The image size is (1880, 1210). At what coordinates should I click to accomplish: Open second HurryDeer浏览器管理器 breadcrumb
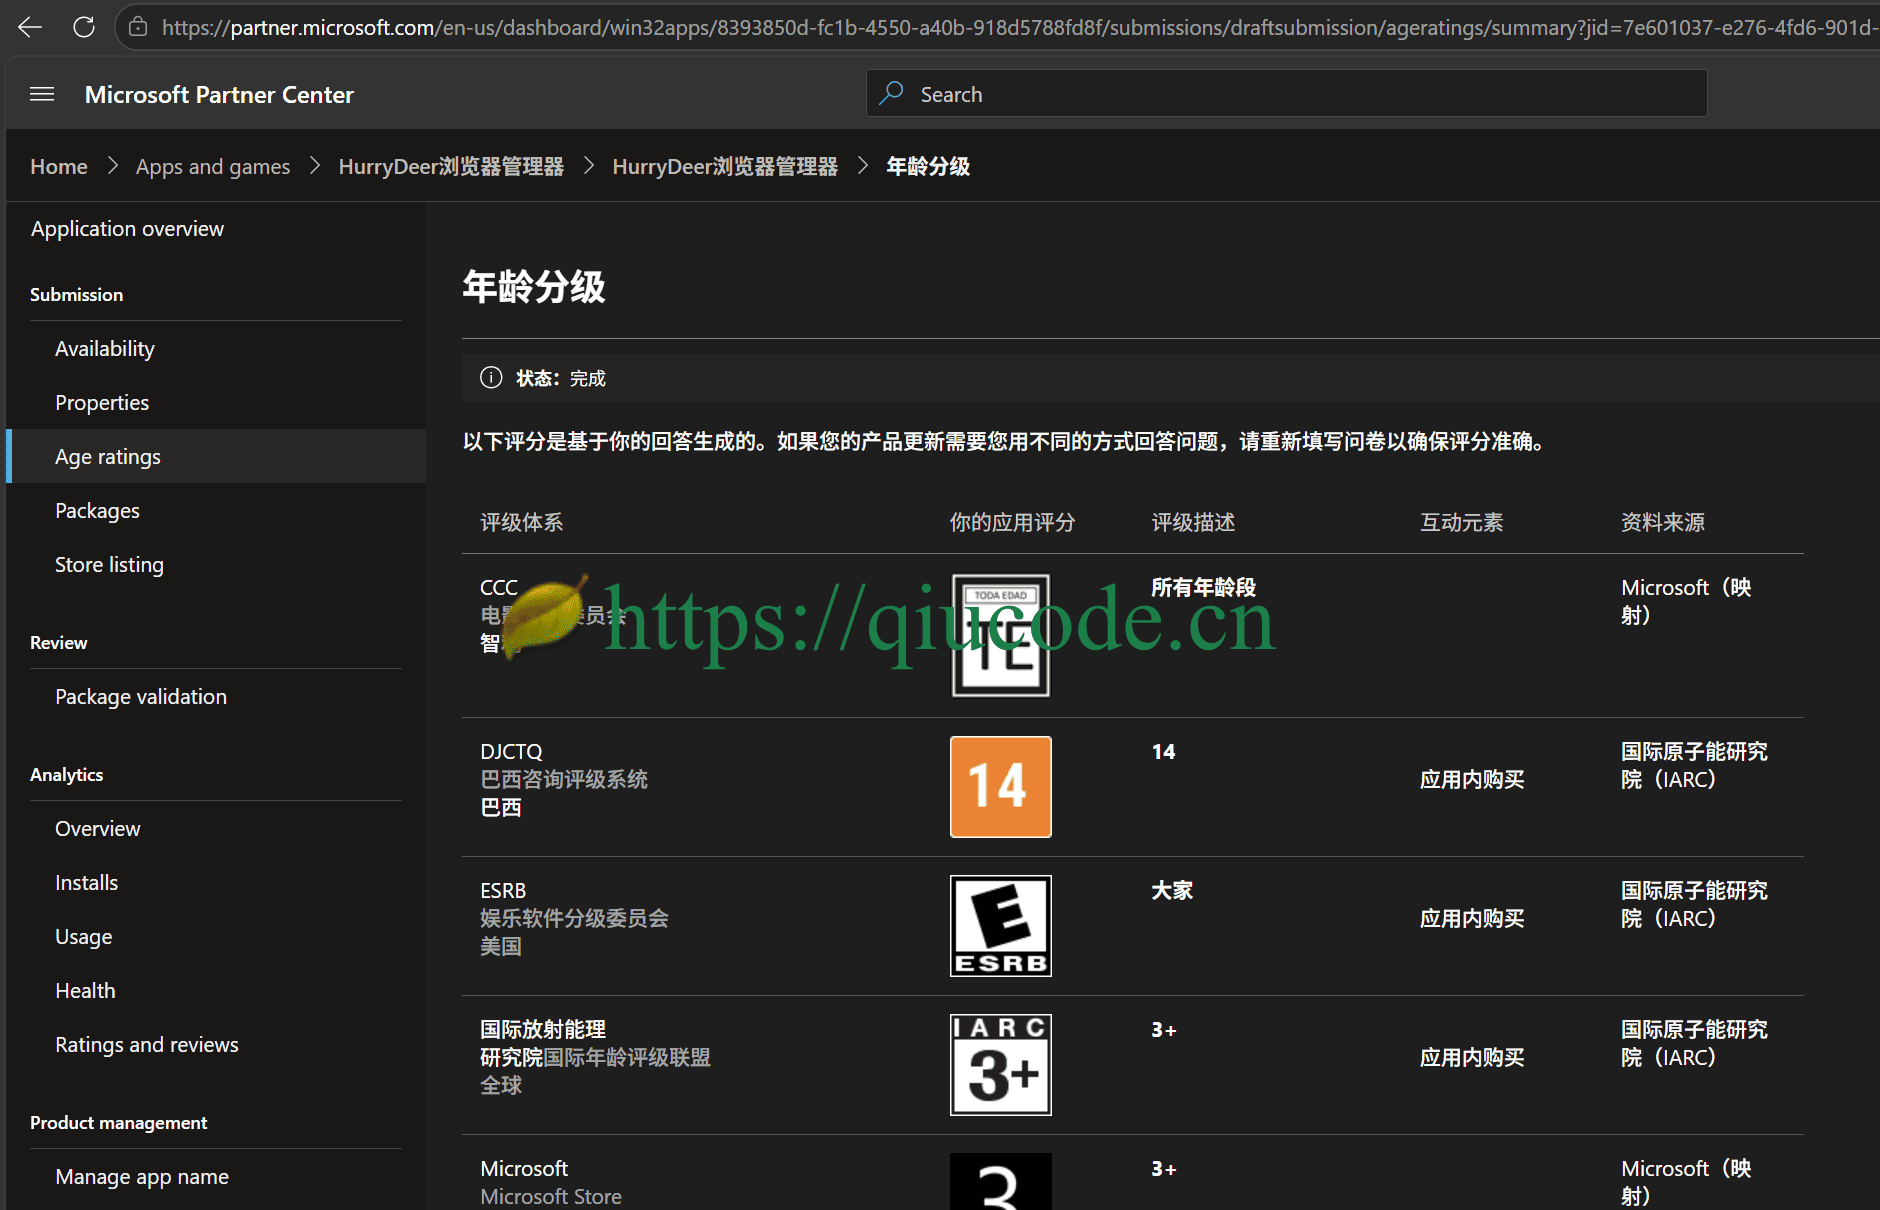pyautogui.click(x=725, y=166)
